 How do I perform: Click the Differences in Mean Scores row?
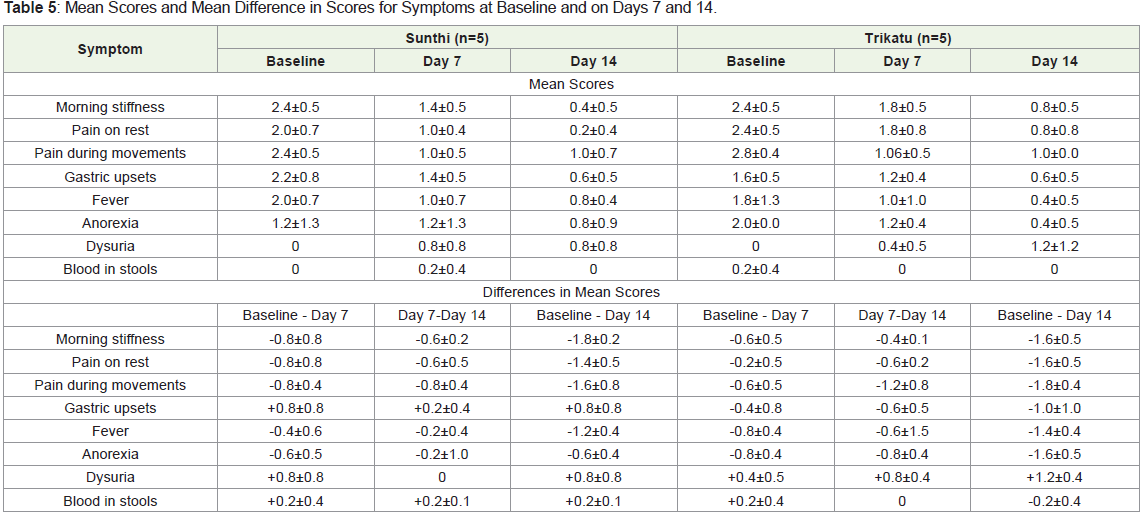pos(571,292)
